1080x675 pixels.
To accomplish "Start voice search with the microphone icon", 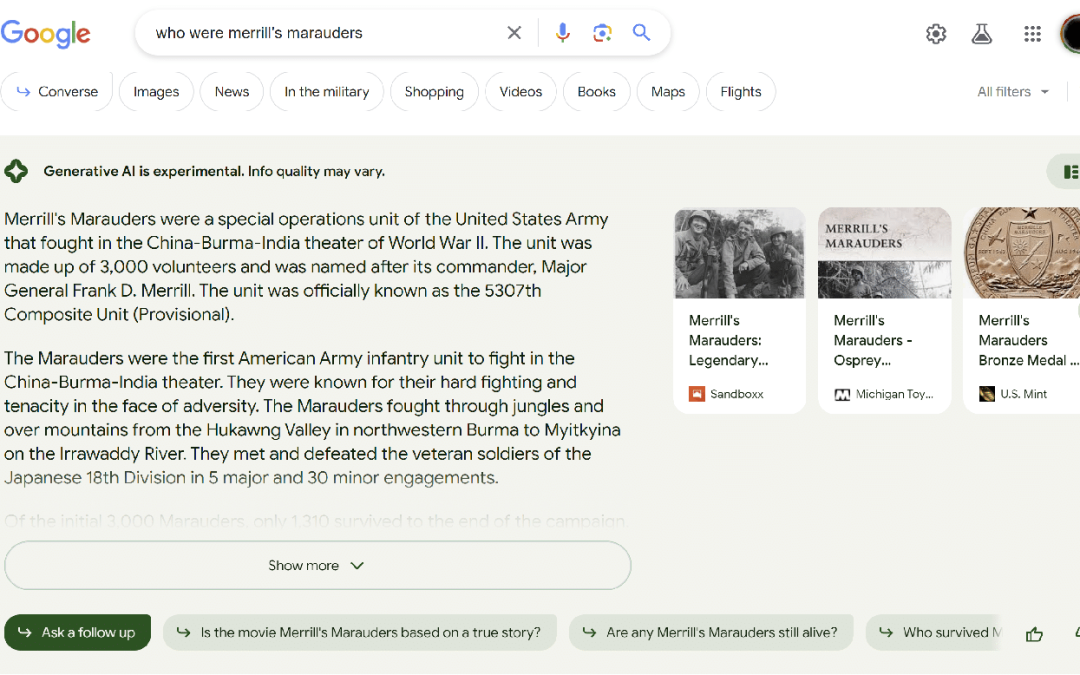I will (562, 32).
